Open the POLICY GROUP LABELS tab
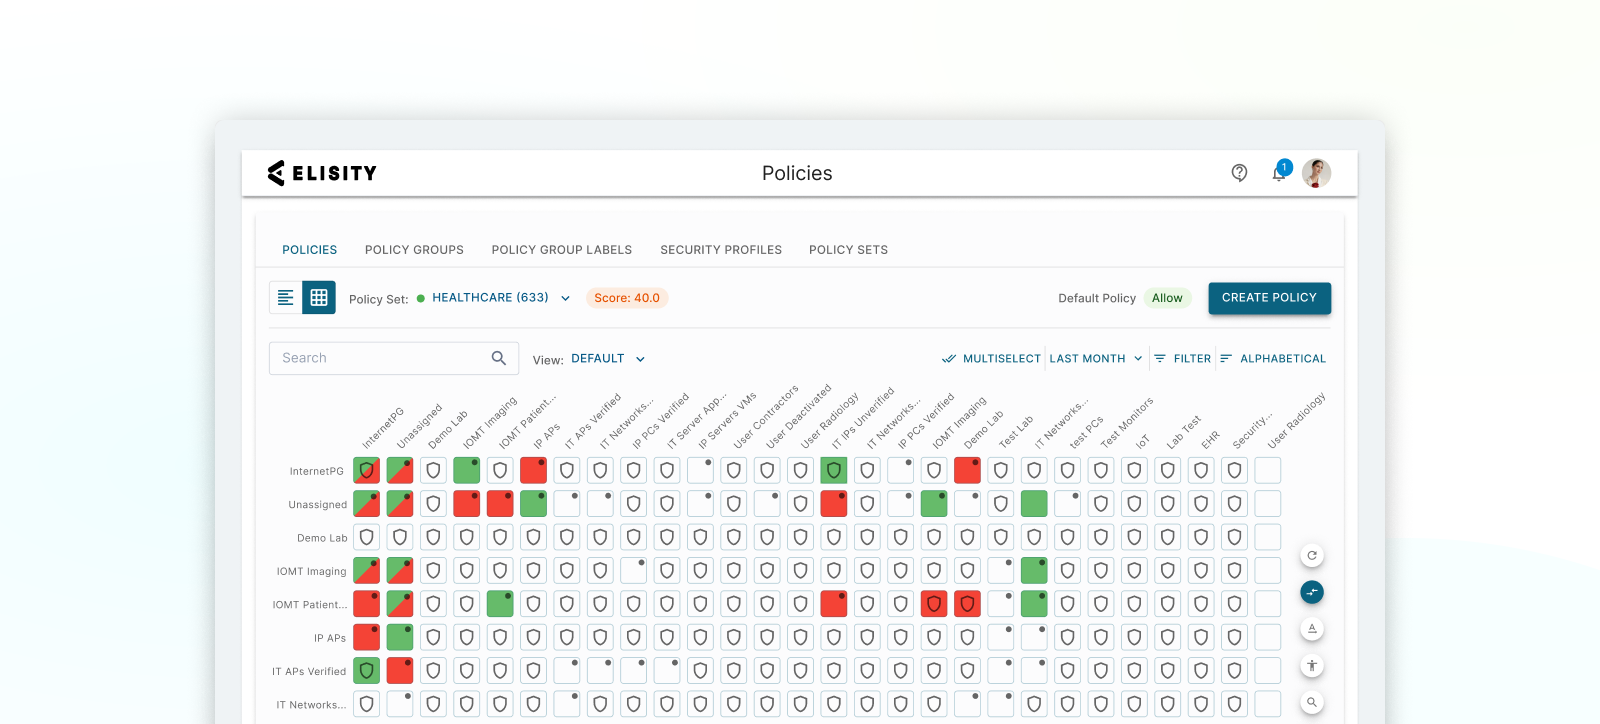This screenshot has height=724, width=1600. [562, 250]
